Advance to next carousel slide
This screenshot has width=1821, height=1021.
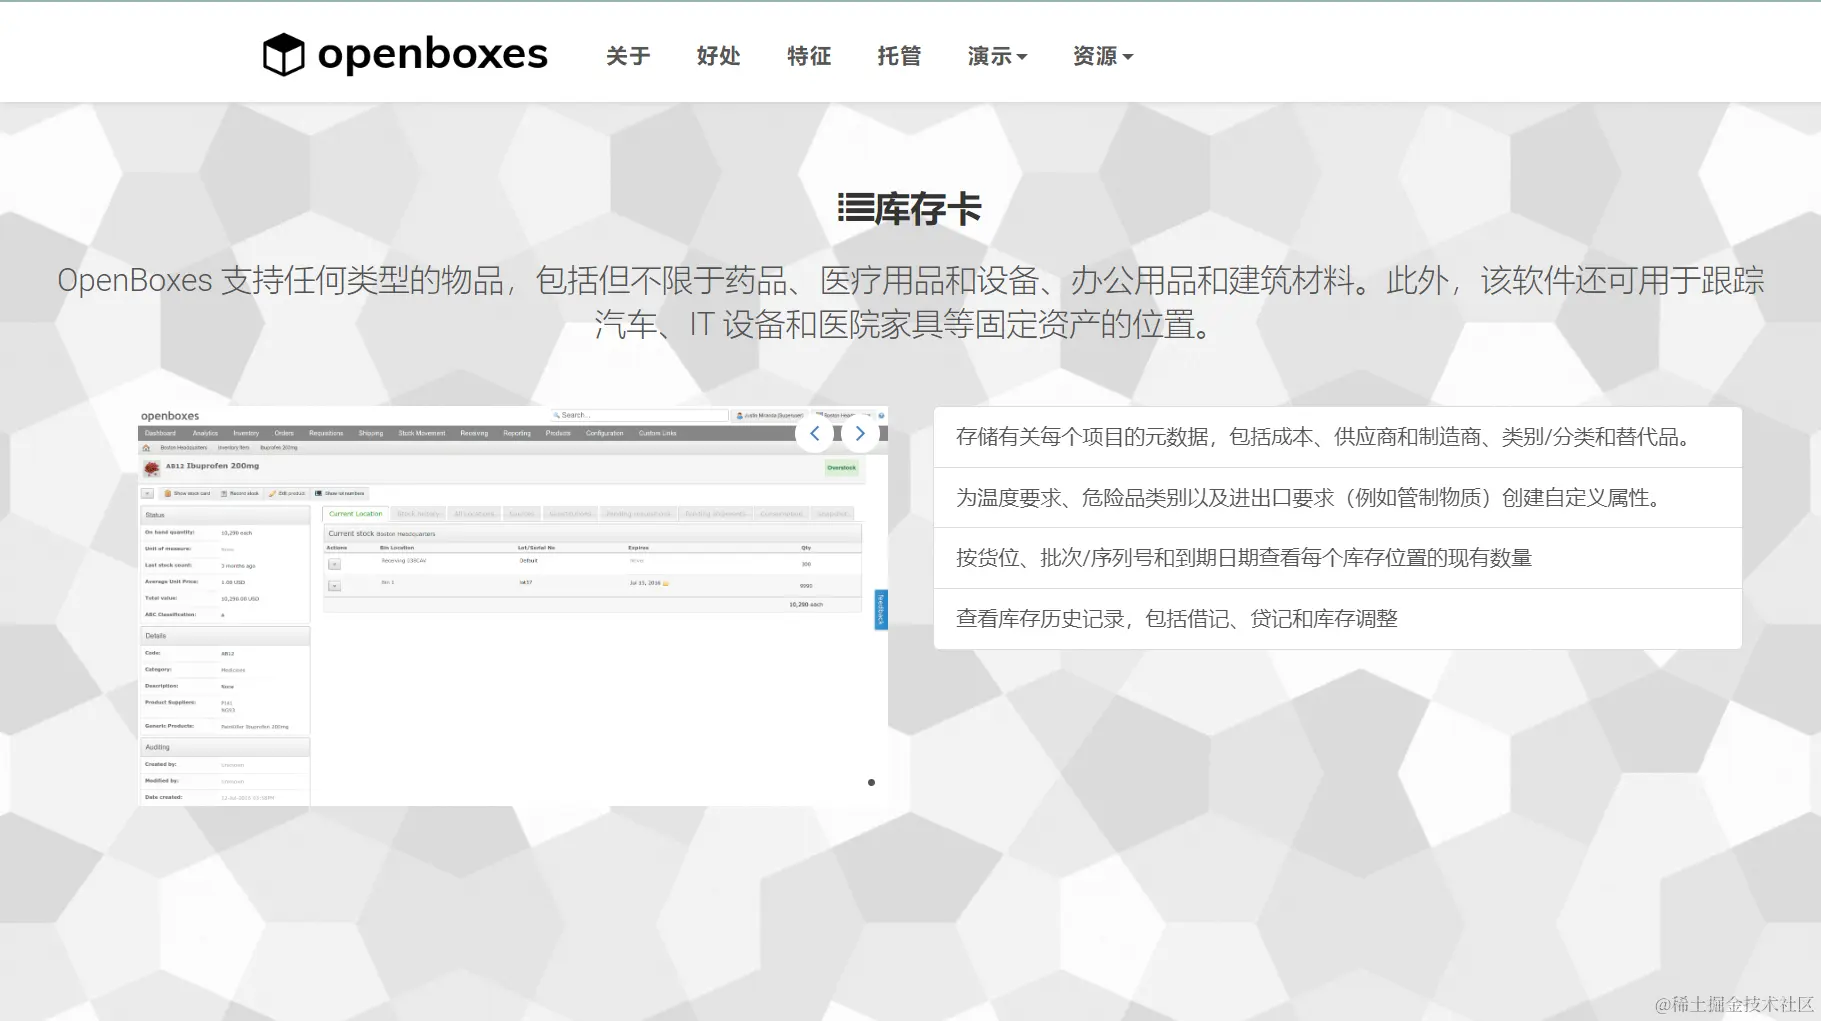click(860, 434)
